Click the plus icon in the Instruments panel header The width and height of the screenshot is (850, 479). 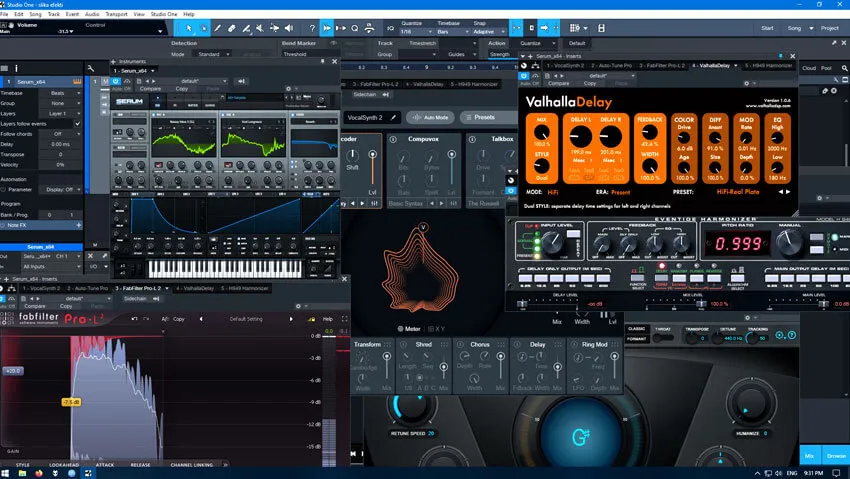113,62
